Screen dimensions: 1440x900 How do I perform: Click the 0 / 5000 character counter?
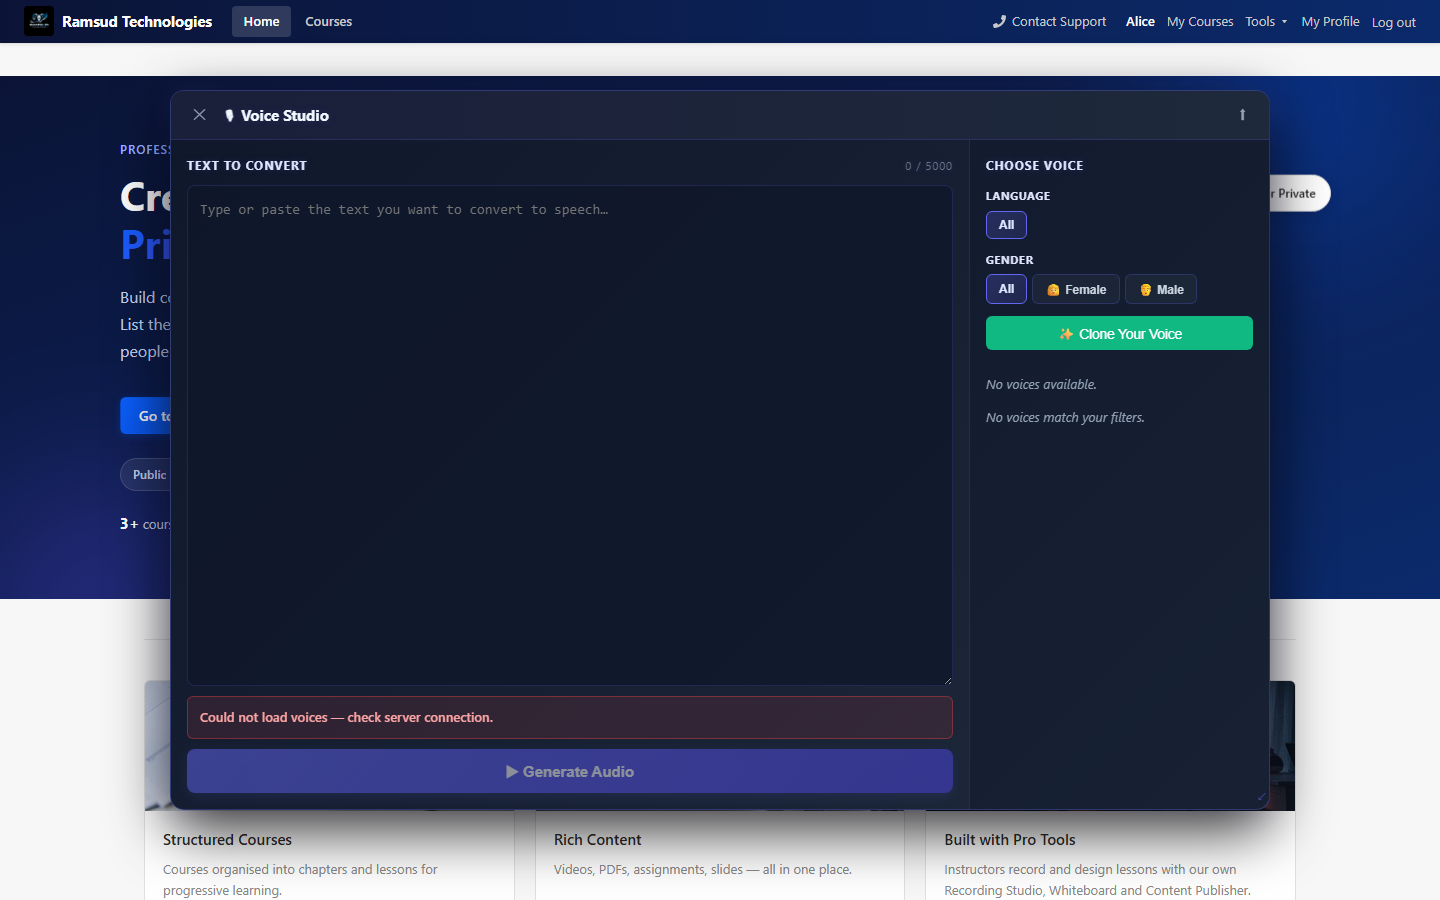(928, 166)
